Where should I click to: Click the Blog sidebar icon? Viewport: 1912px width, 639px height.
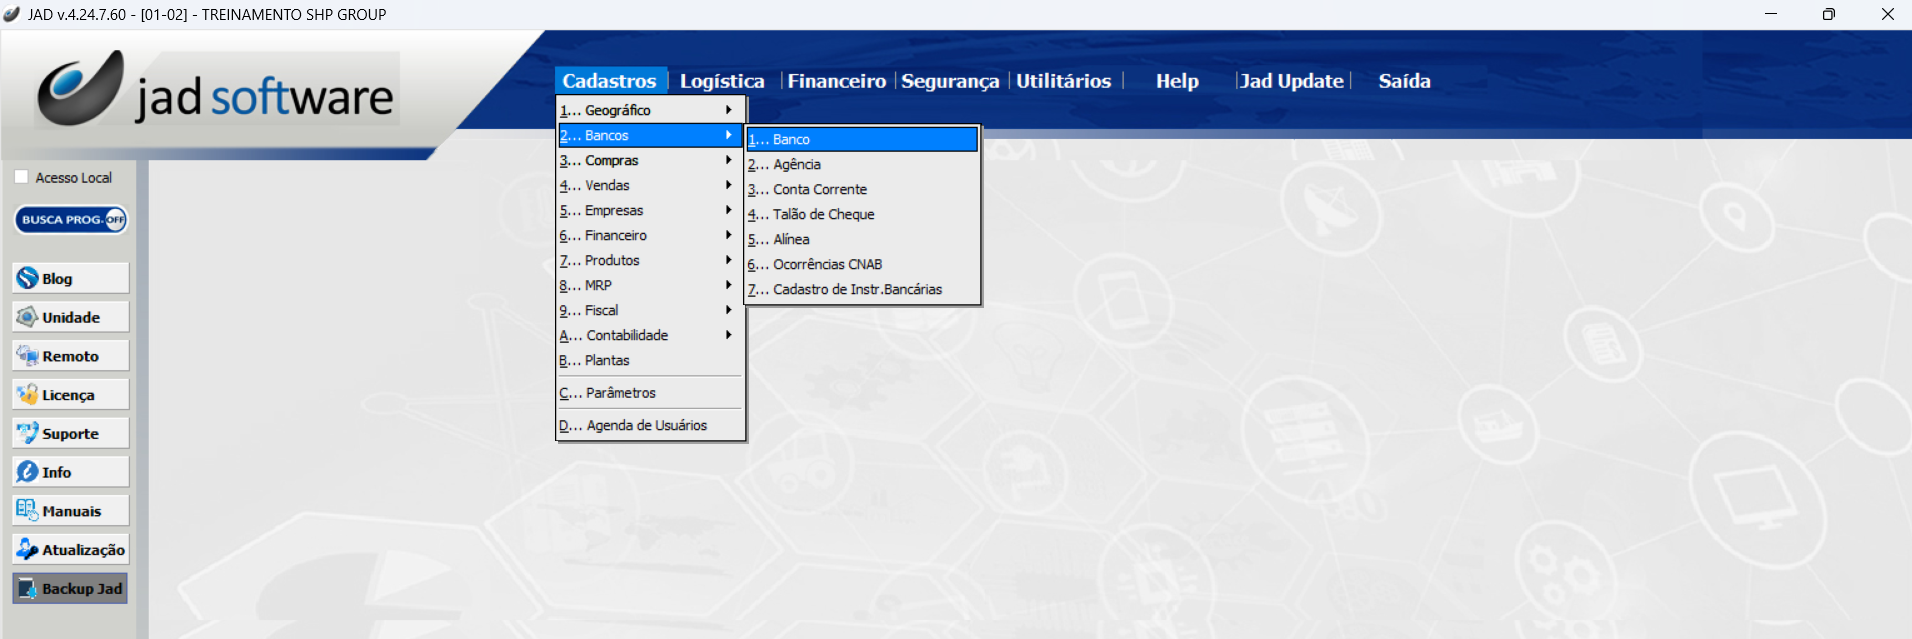[x=28, y=278]
